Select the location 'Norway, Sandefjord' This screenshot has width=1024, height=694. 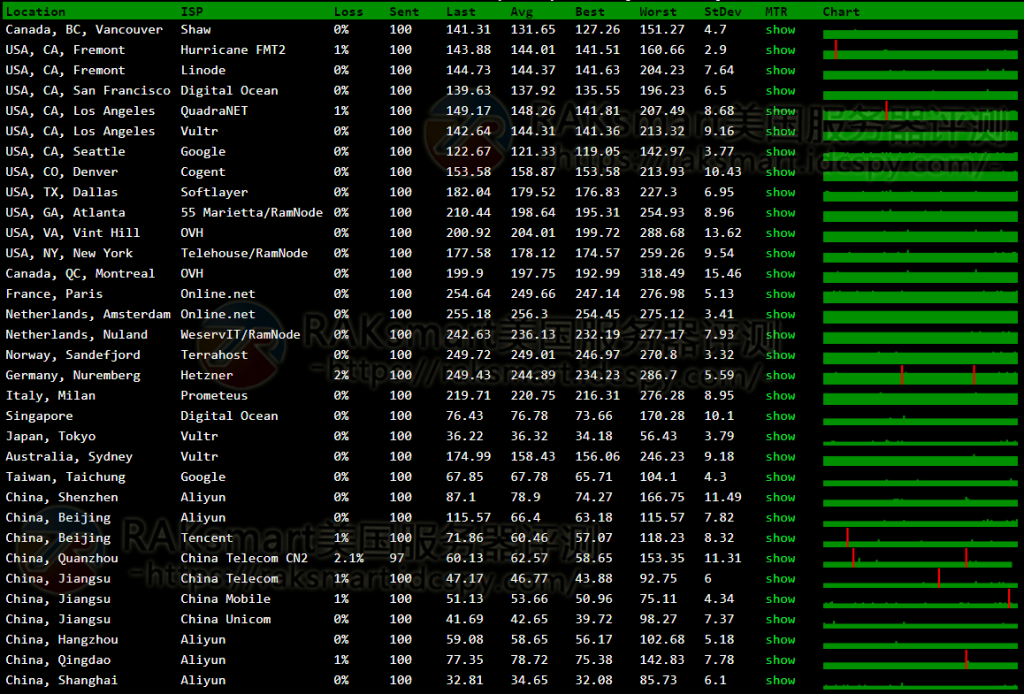point(72,355)
